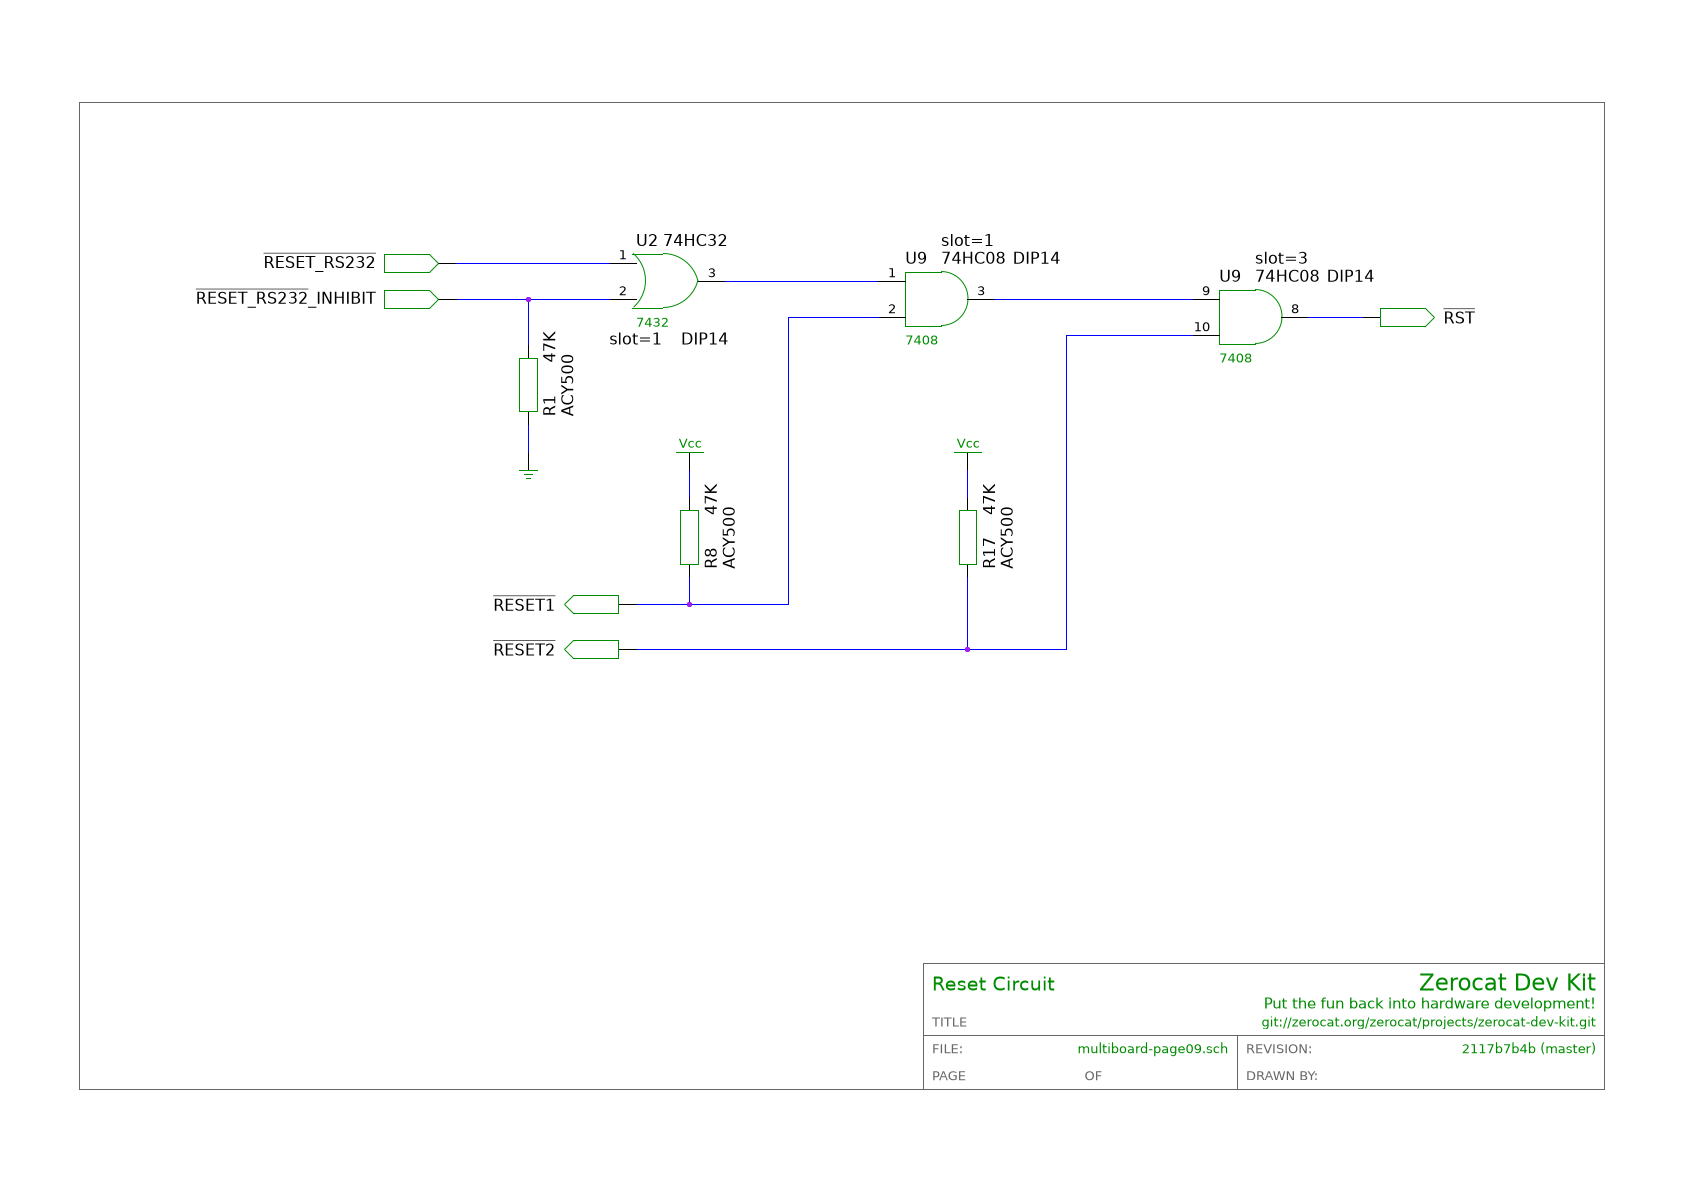
Task: Select the 'RESET1' label text
Action: click(x=524, y=604)
